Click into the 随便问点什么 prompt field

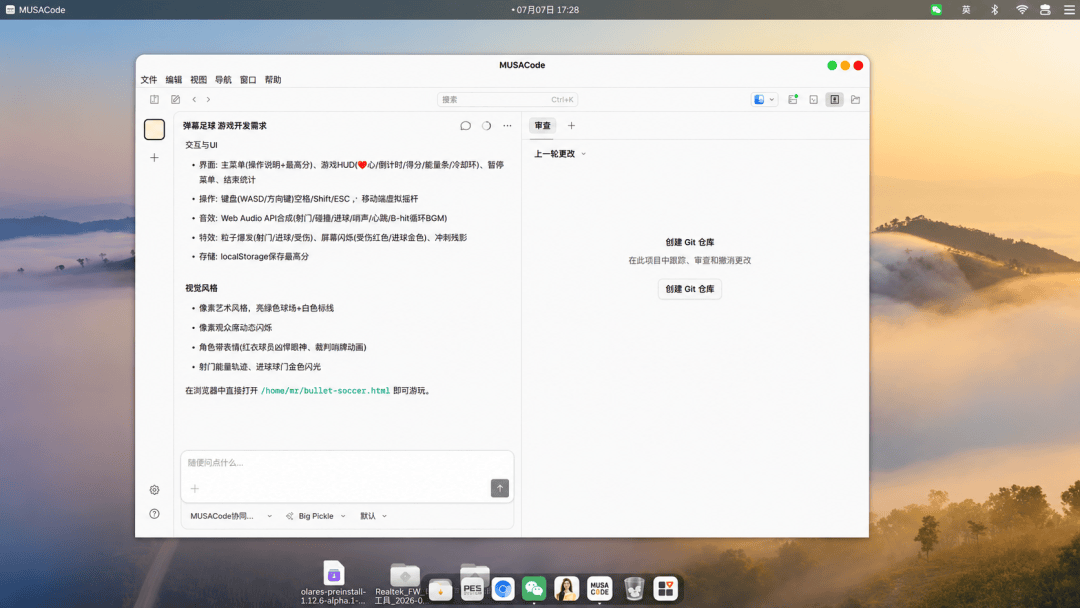[347, 463]
